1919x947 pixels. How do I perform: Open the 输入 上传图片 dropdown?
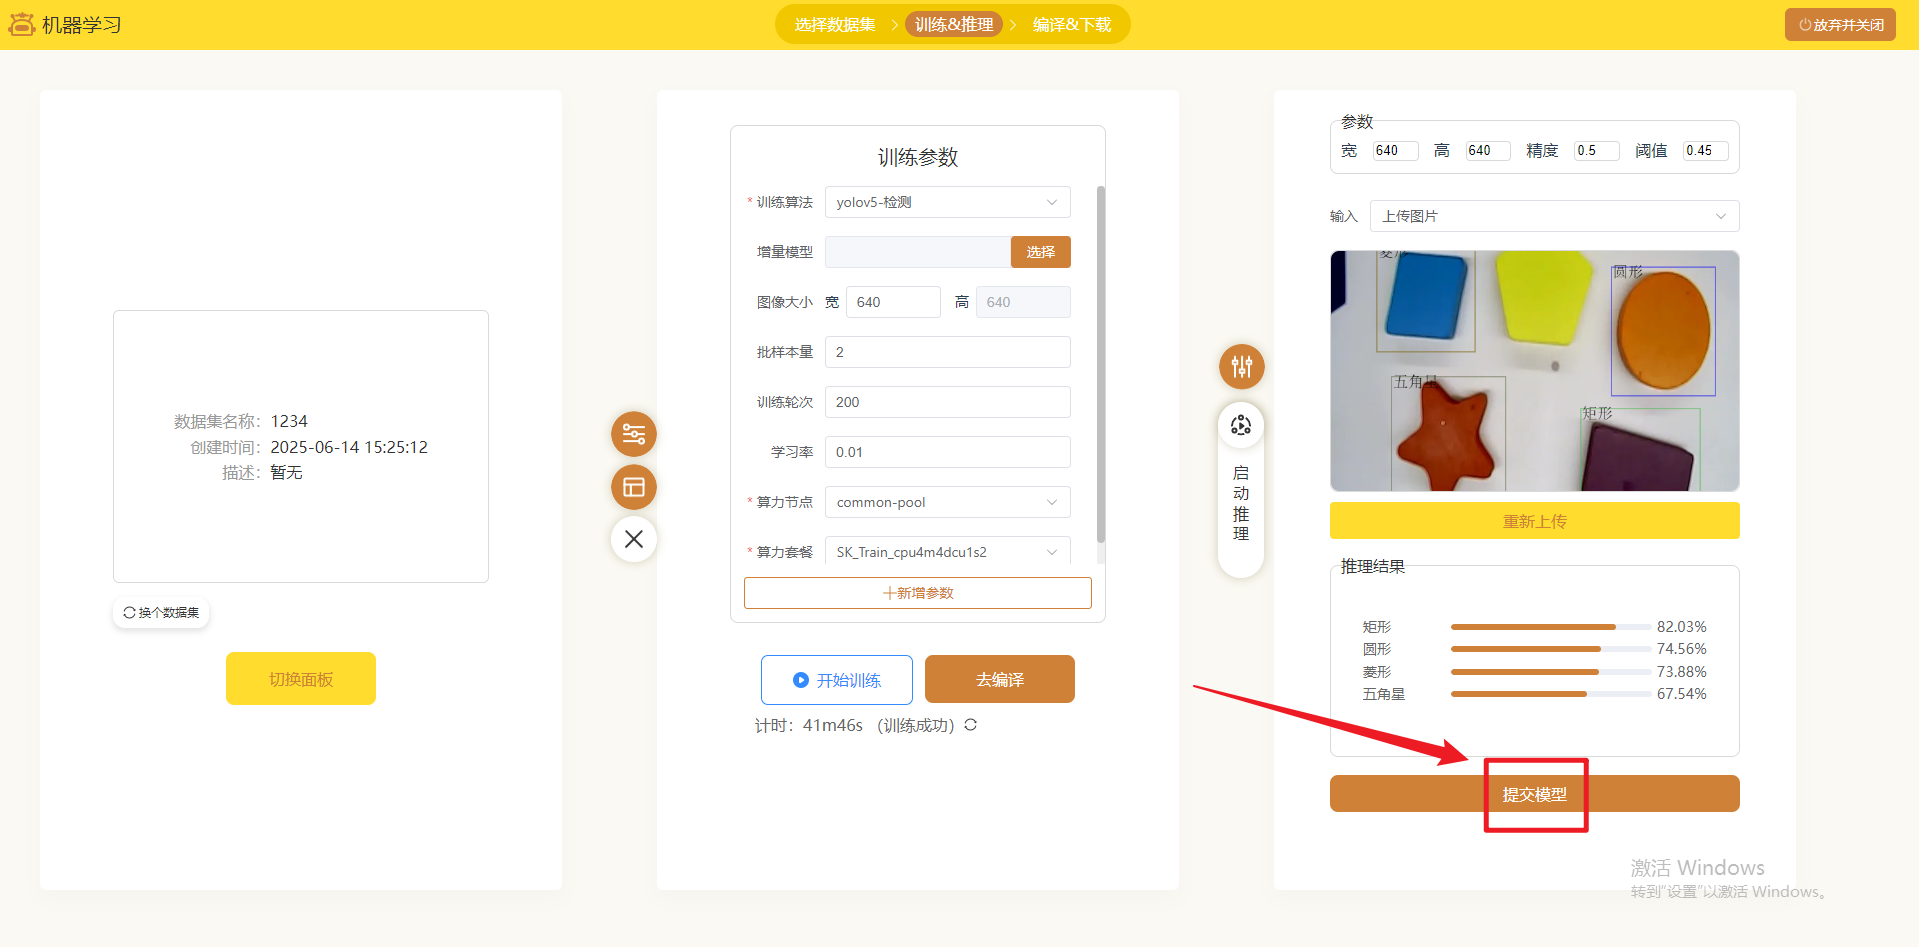[x=1553, y=216]
